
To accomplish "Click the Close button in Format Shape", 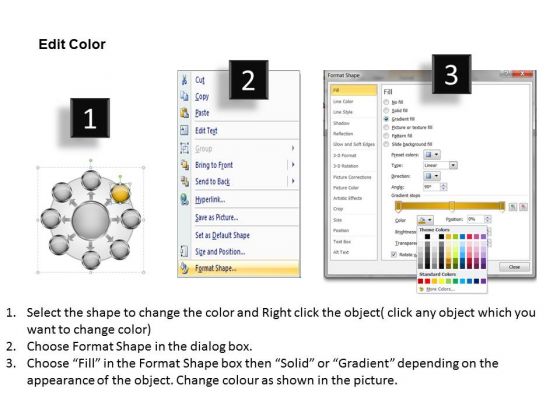I will [x=514, y=267].
